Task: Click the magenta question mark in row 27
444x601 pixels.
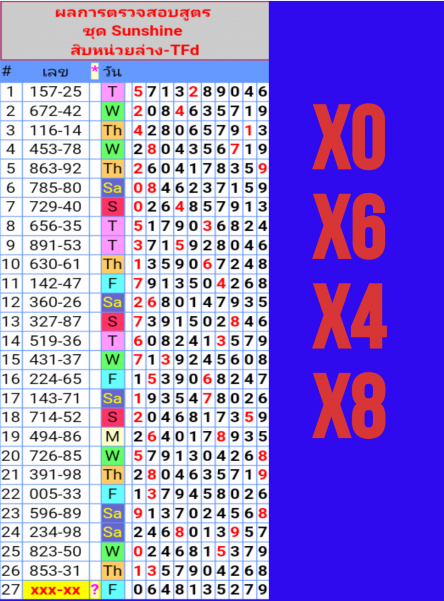Action: [x=95, y=590]
